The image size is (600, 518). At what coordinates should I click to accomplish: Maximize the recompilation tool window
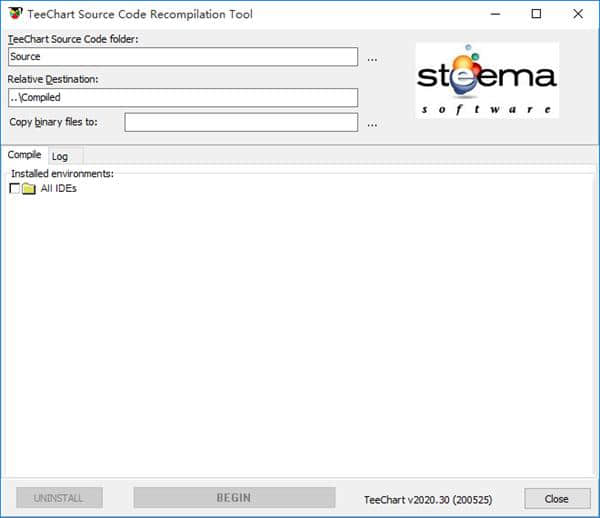coord(536,14)
